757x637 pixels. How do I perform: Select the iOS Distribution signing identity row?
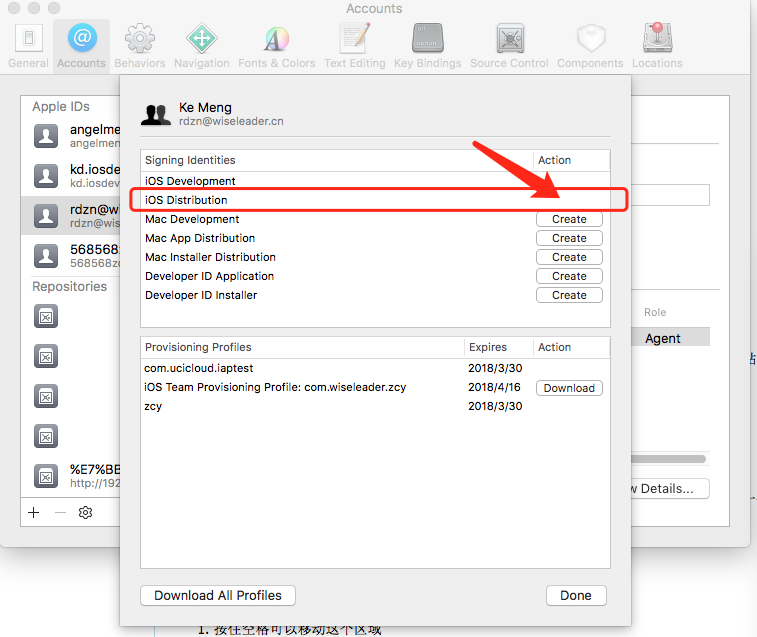click(375, 200)
